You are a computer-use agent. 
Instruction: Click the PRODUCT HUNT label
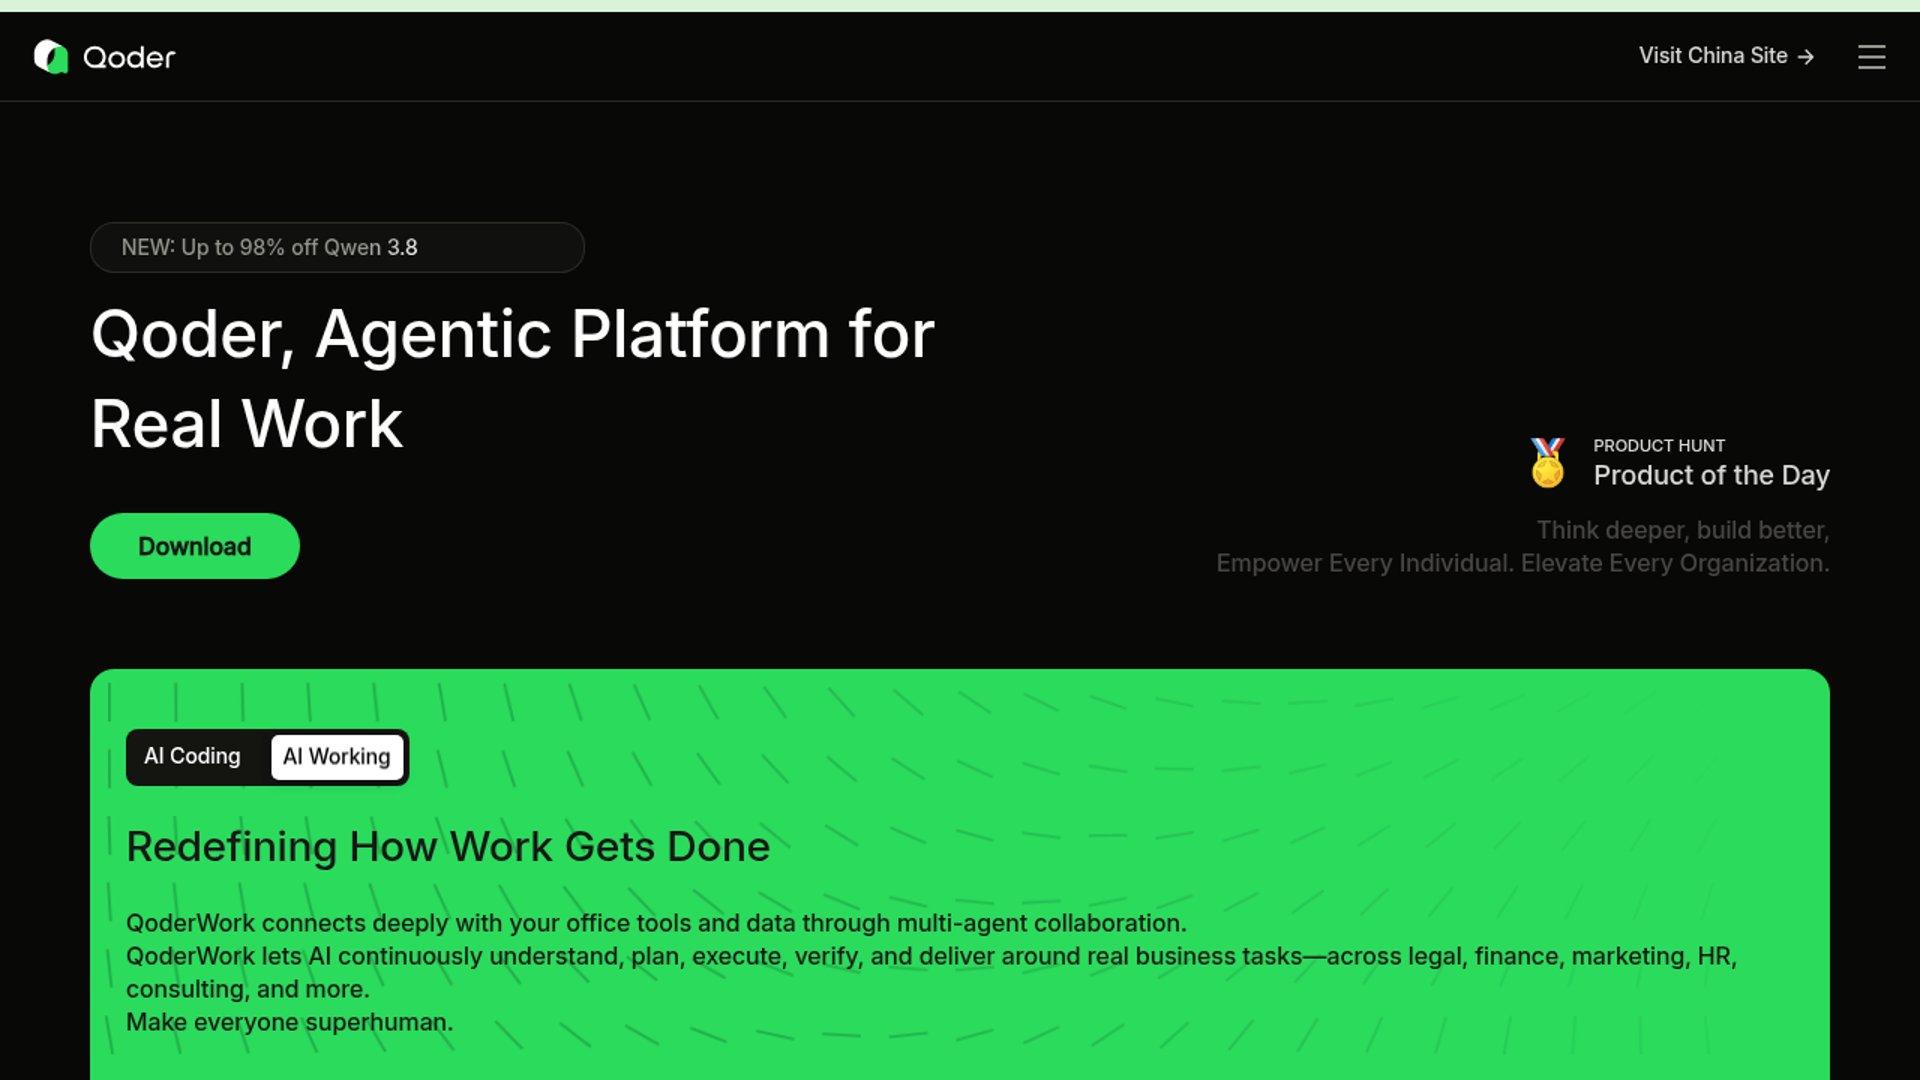(1659, 446)
